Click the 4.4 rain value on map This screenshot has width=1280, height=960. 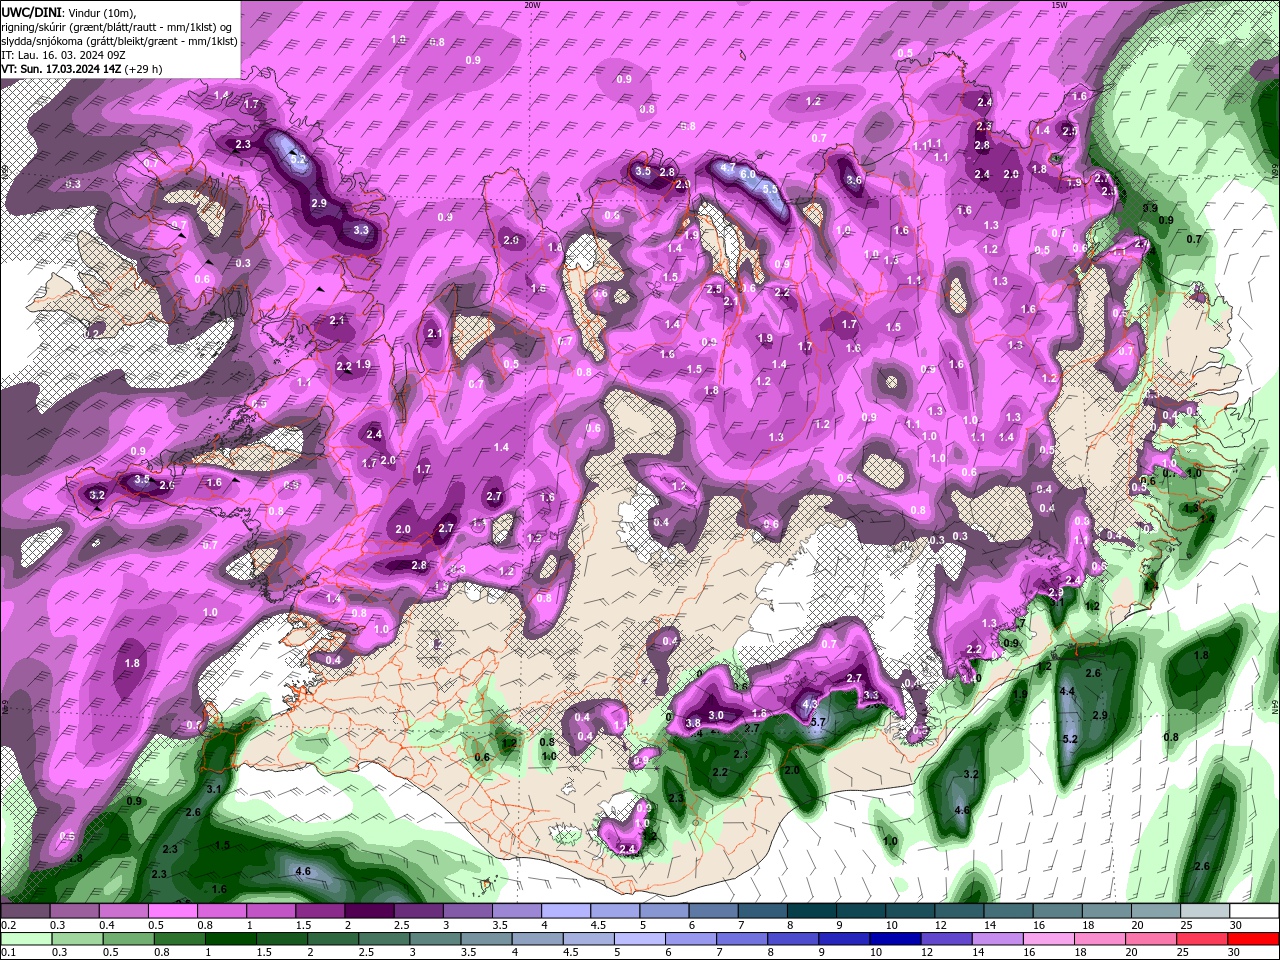[x=1067, y=692]
